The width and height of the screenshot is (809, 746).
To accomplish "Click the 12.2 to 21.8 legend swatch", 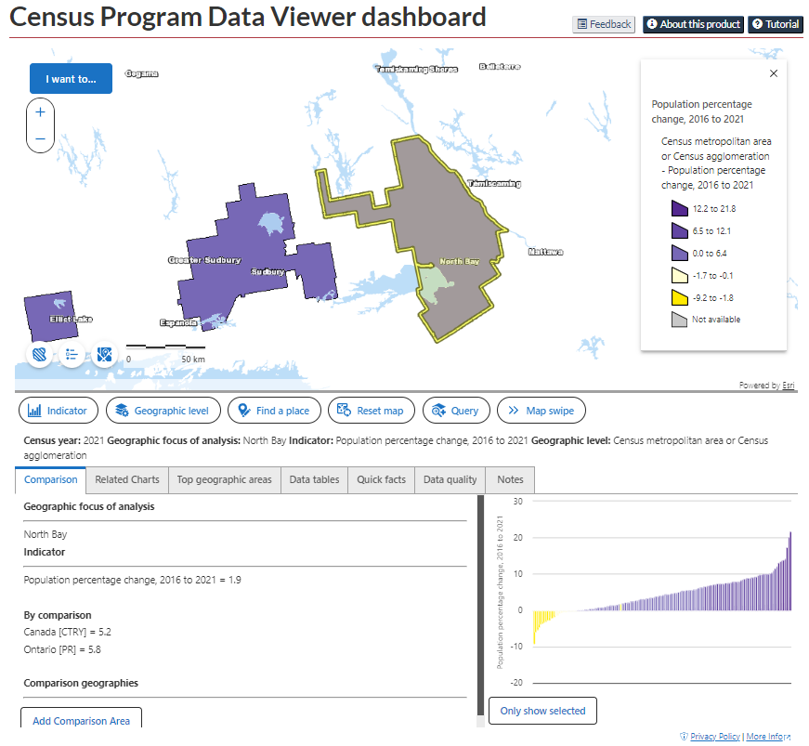I will (679, 210).
